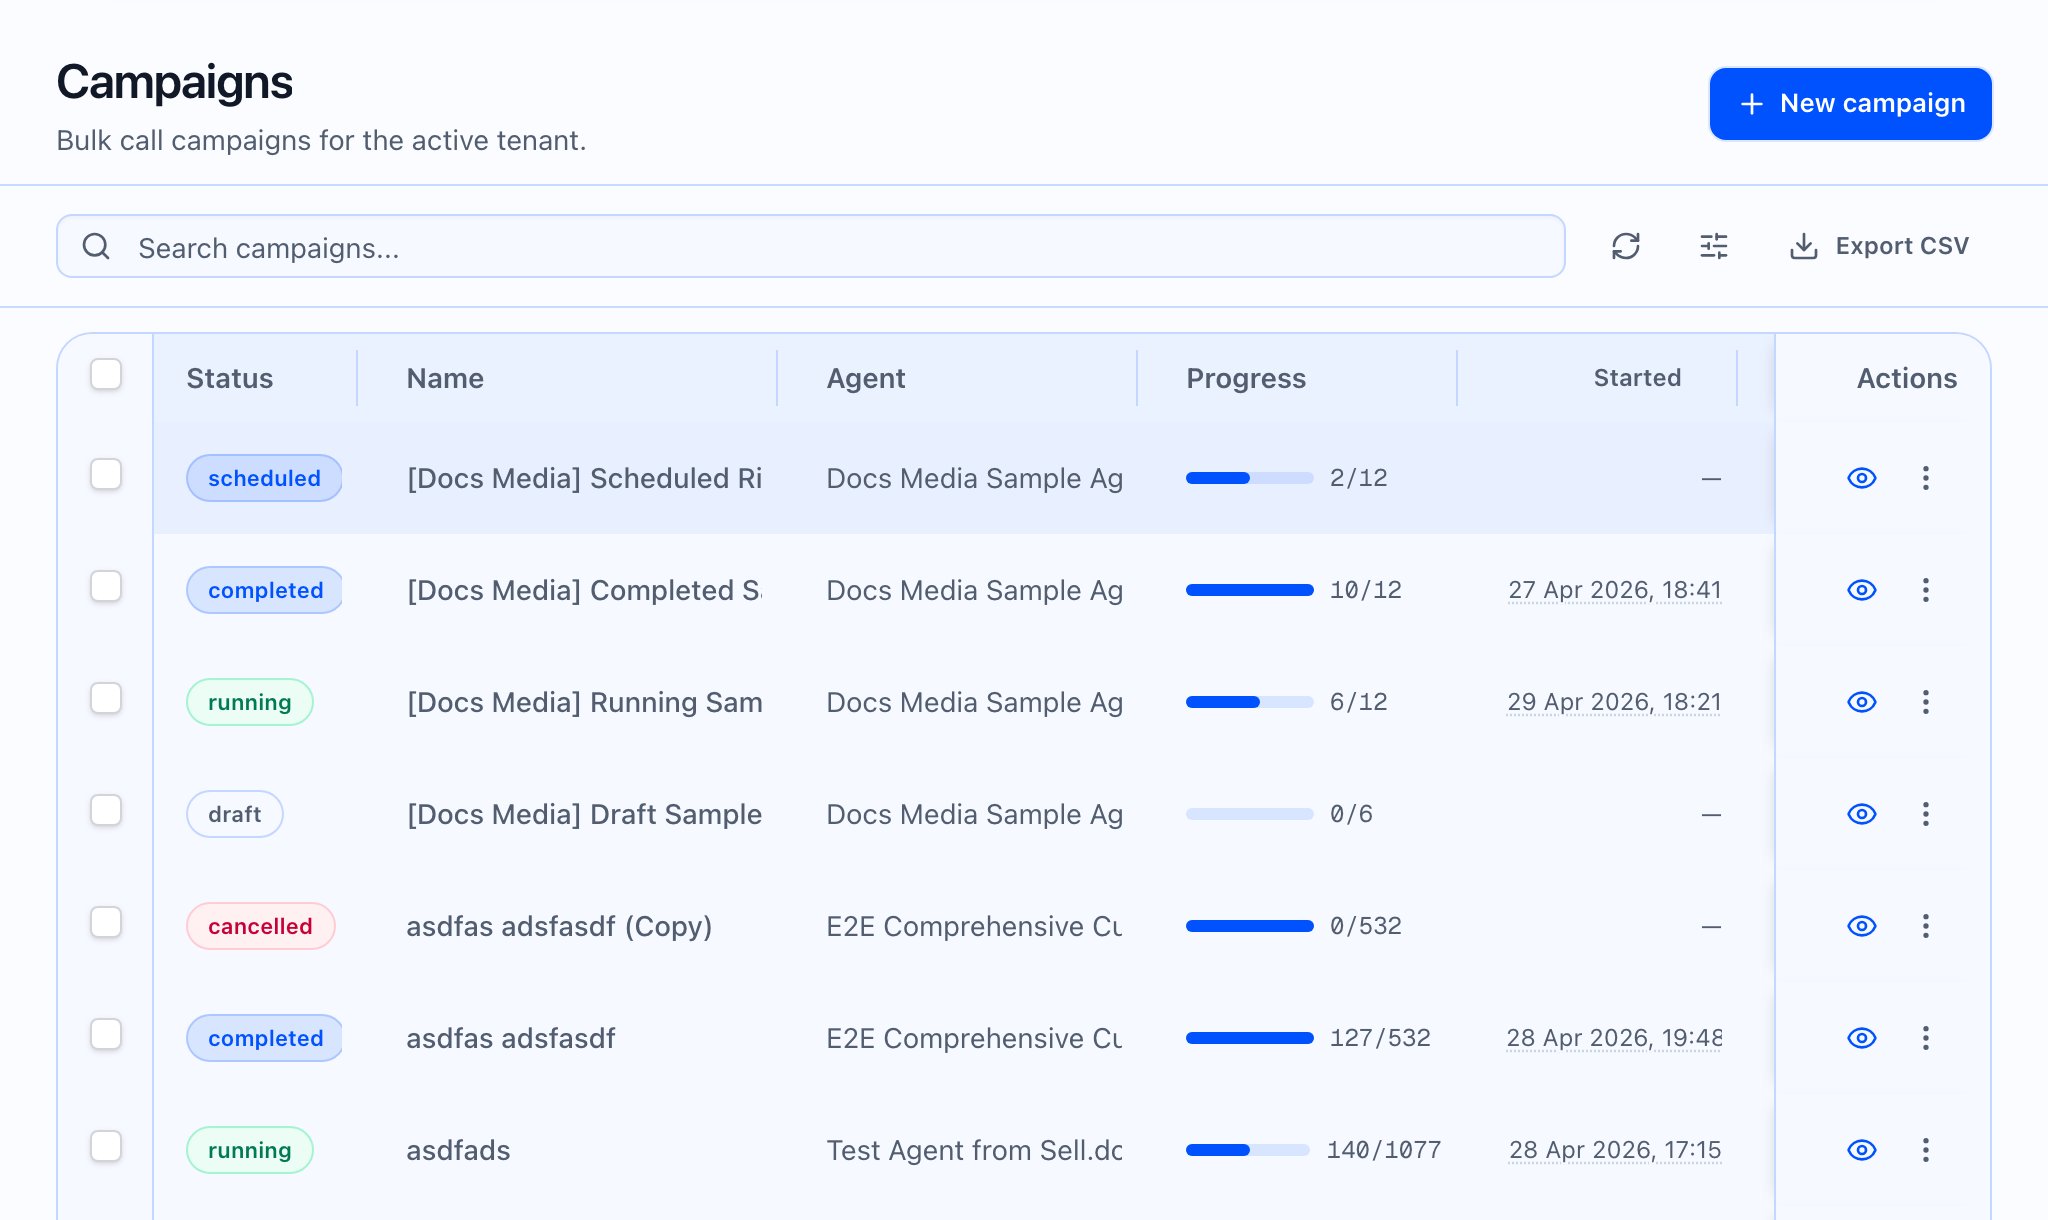This screenshot has width=2048, height=1220.
Task: Open three-dot menu for the 6/12 running row
Action: point(1925,702)
